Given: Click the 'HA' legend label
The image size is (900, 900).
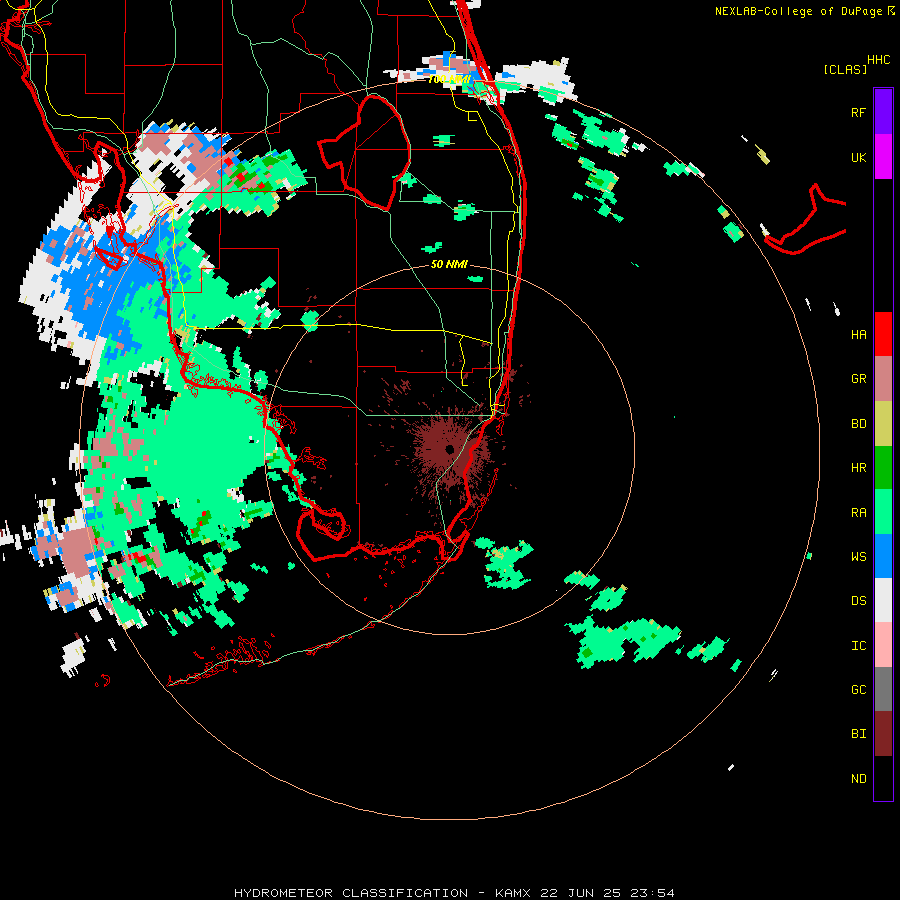Looking at the screenshot, I should coord(858,335).
